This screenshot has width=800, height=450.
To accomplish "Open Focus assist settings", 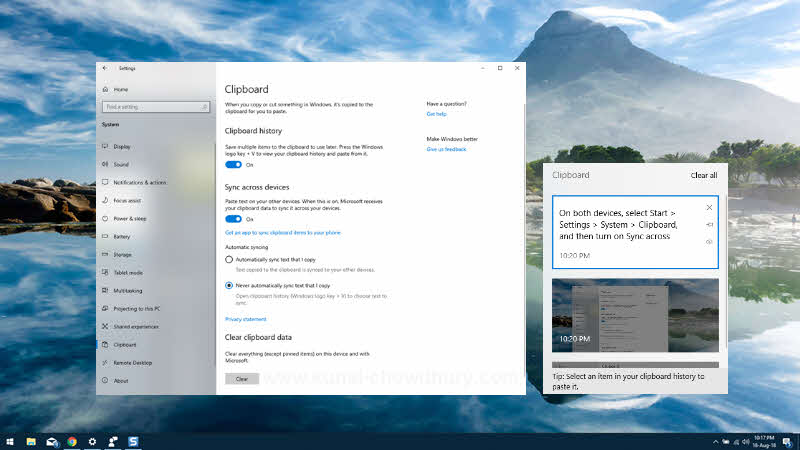I will [x=121, y=201].
